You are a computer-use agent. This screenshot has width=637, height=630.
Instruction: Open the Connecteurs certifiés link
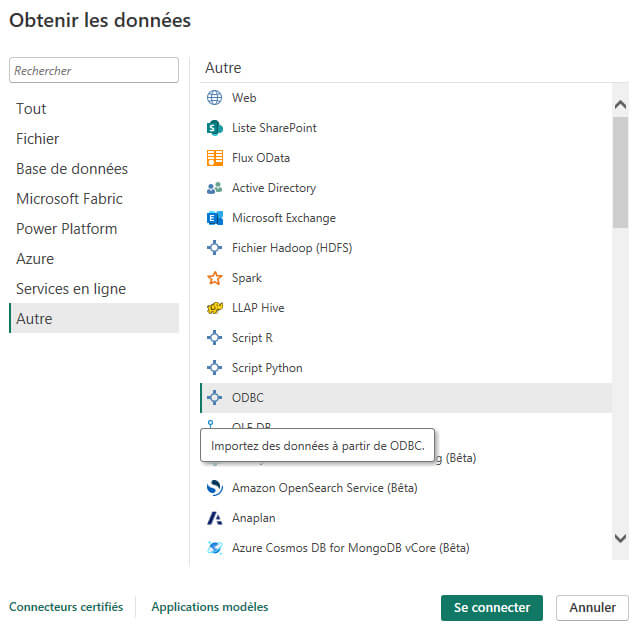click(66, 607)
